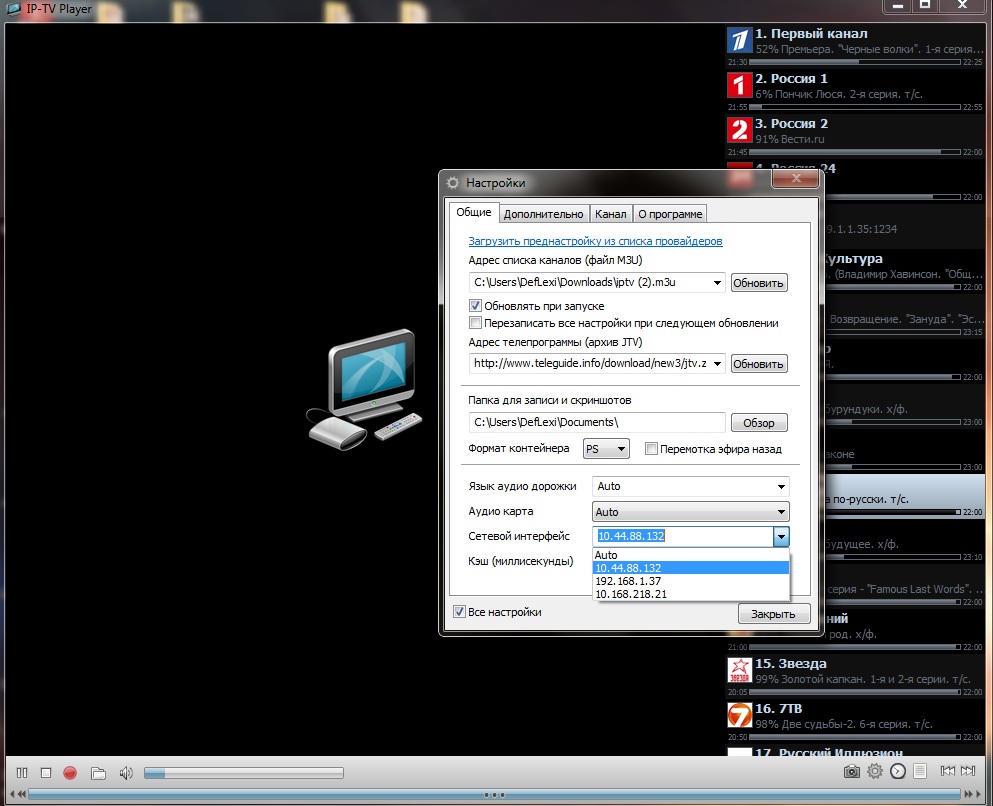The image size is (993, 806).
Task: Open the Формат контейнера PS dropdown
Action: point(606,449)
